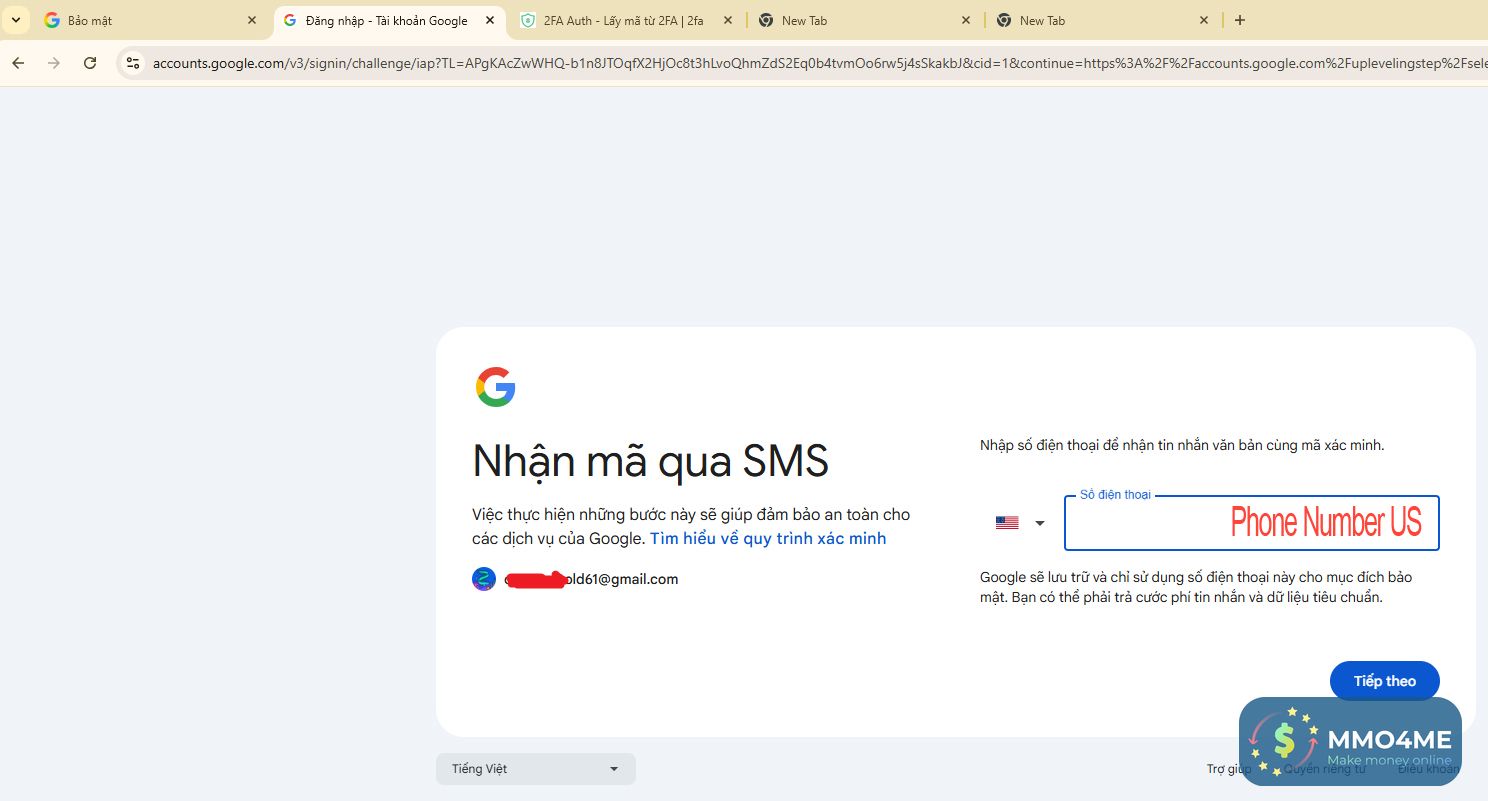Switch to the Bảo mật tab

[x=150, y=20]
